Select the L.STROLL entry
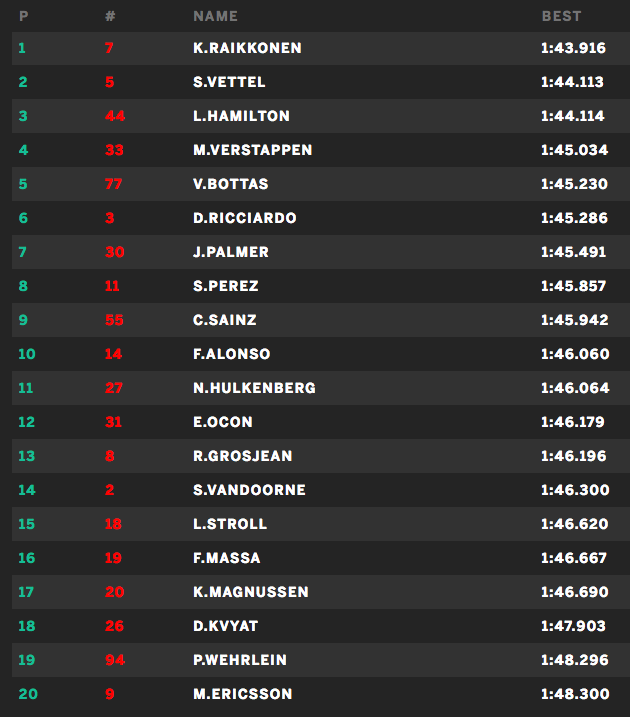 coord(231,524)
